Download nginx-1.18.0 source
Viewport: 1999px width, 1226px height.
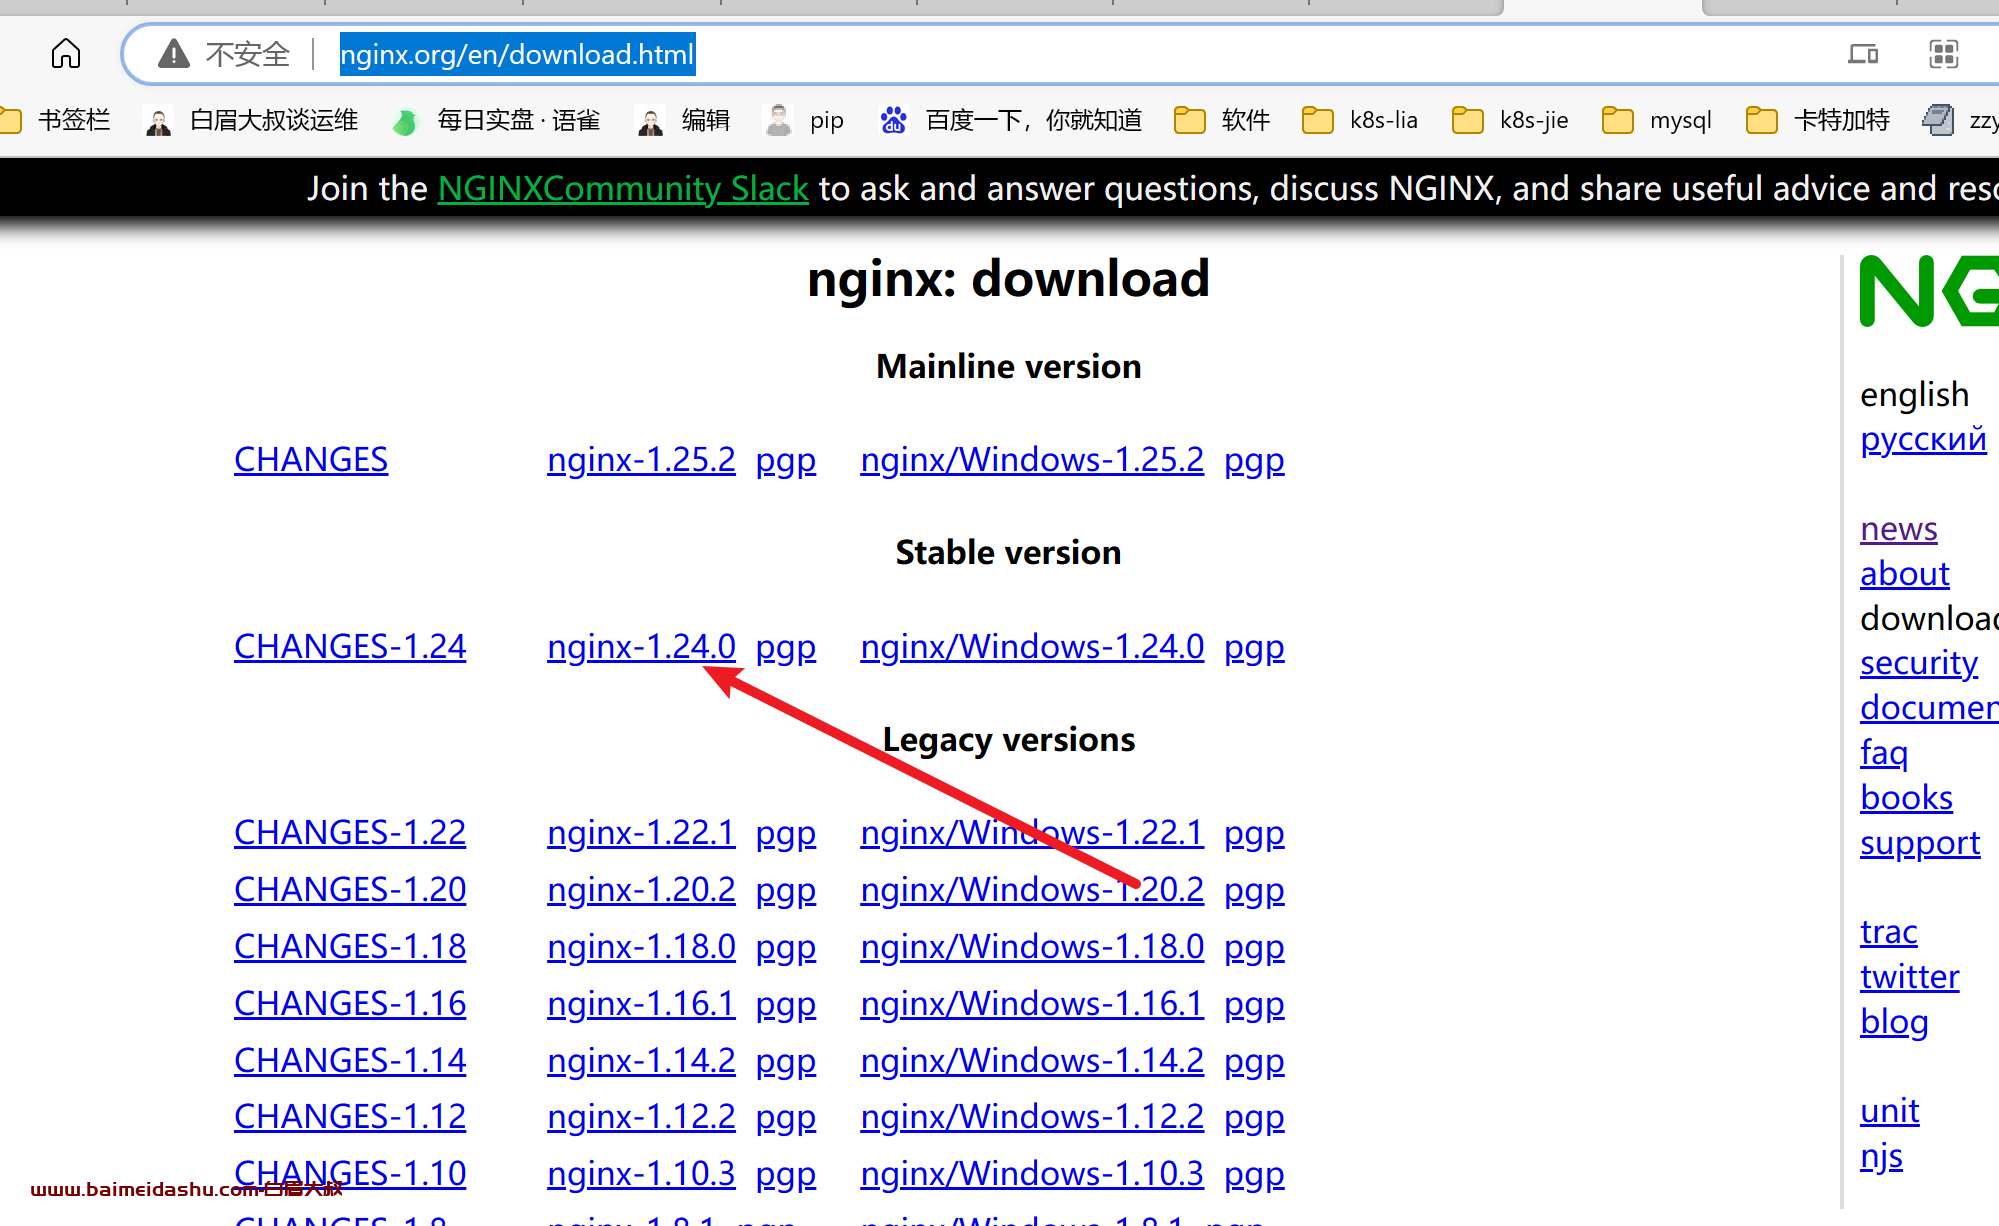pos(641,946)
